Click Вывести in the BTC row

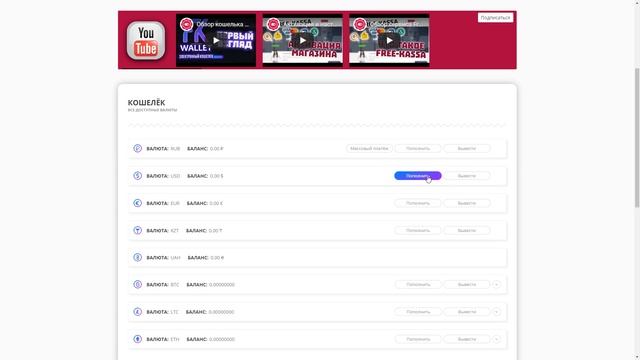467,284
